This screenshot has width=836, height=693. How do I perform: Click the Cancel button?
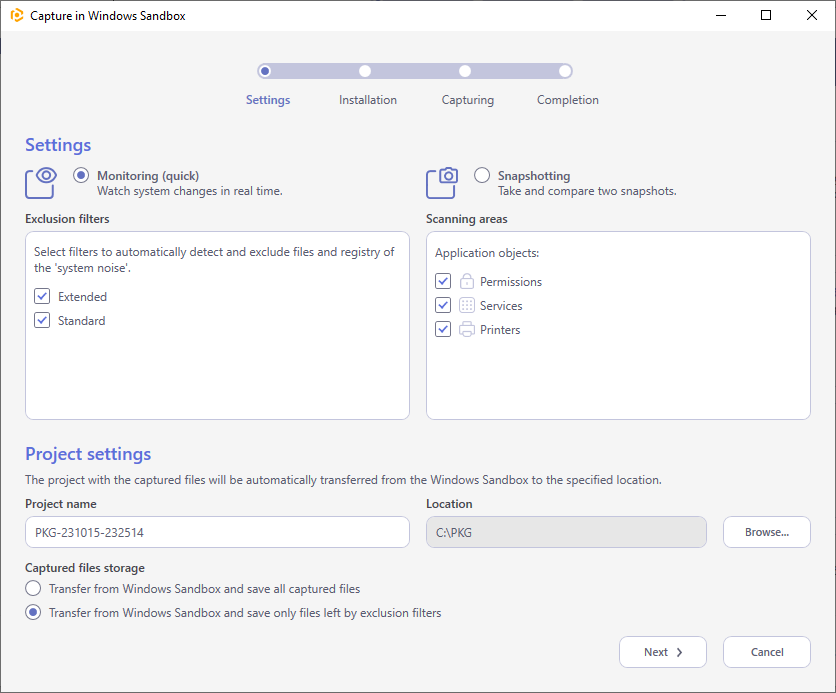[767, 652]
